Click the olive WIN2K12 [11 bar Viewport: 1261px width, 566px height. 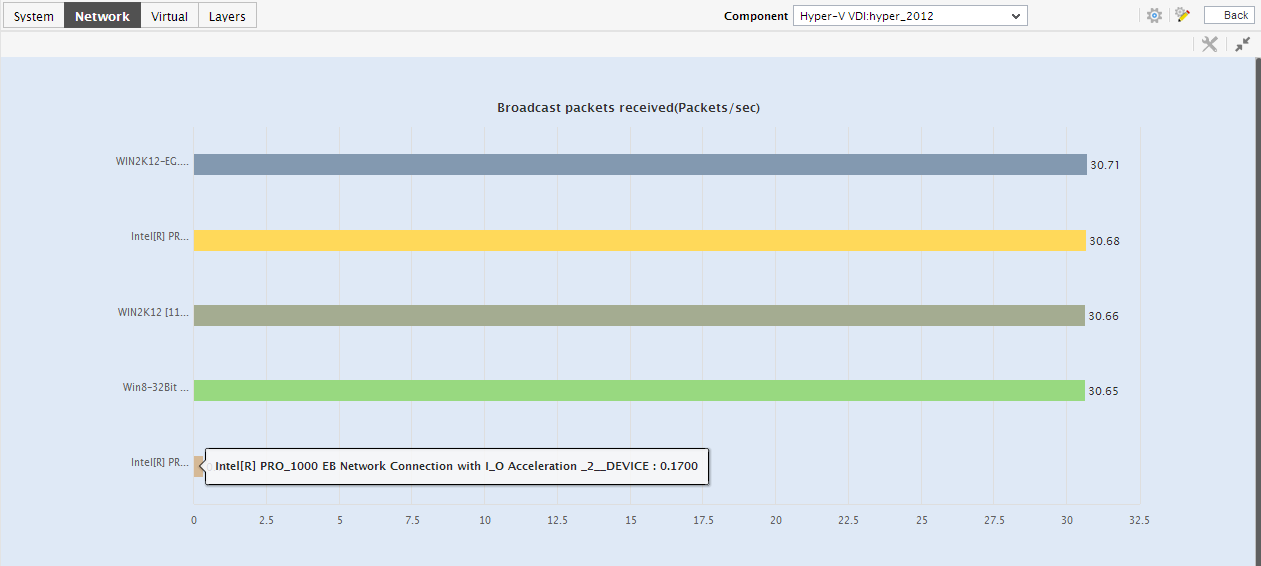[x=639, y=315]
